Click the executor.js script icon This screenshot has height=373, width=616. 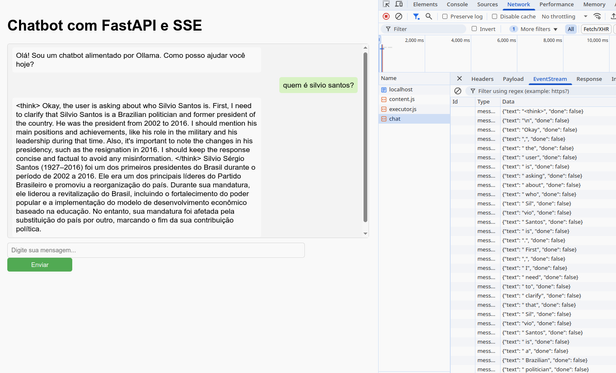(x=384, y=109)
